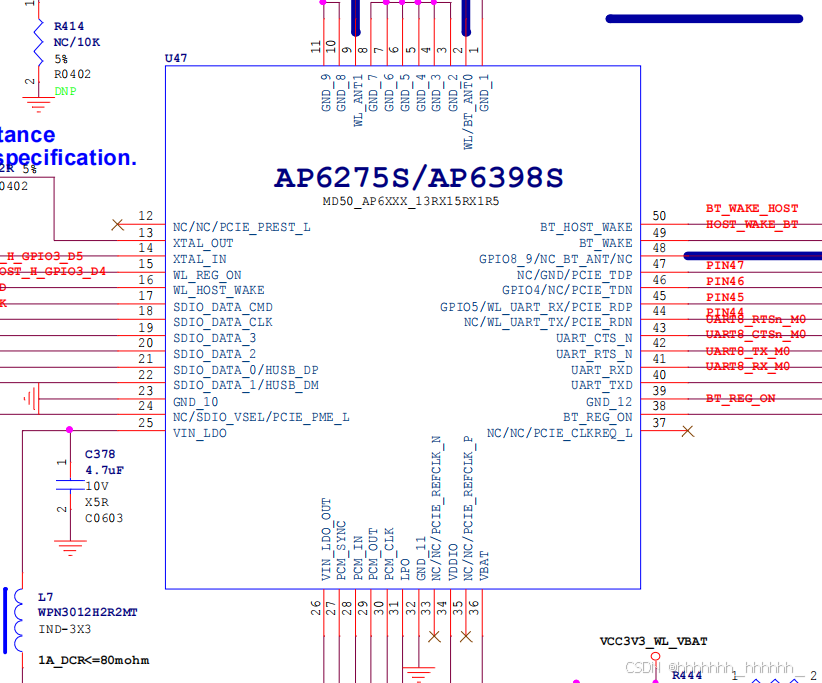Select the no-connect X marker on pin 37
Screen dimensions: 822x683
[x=686, y=430]
